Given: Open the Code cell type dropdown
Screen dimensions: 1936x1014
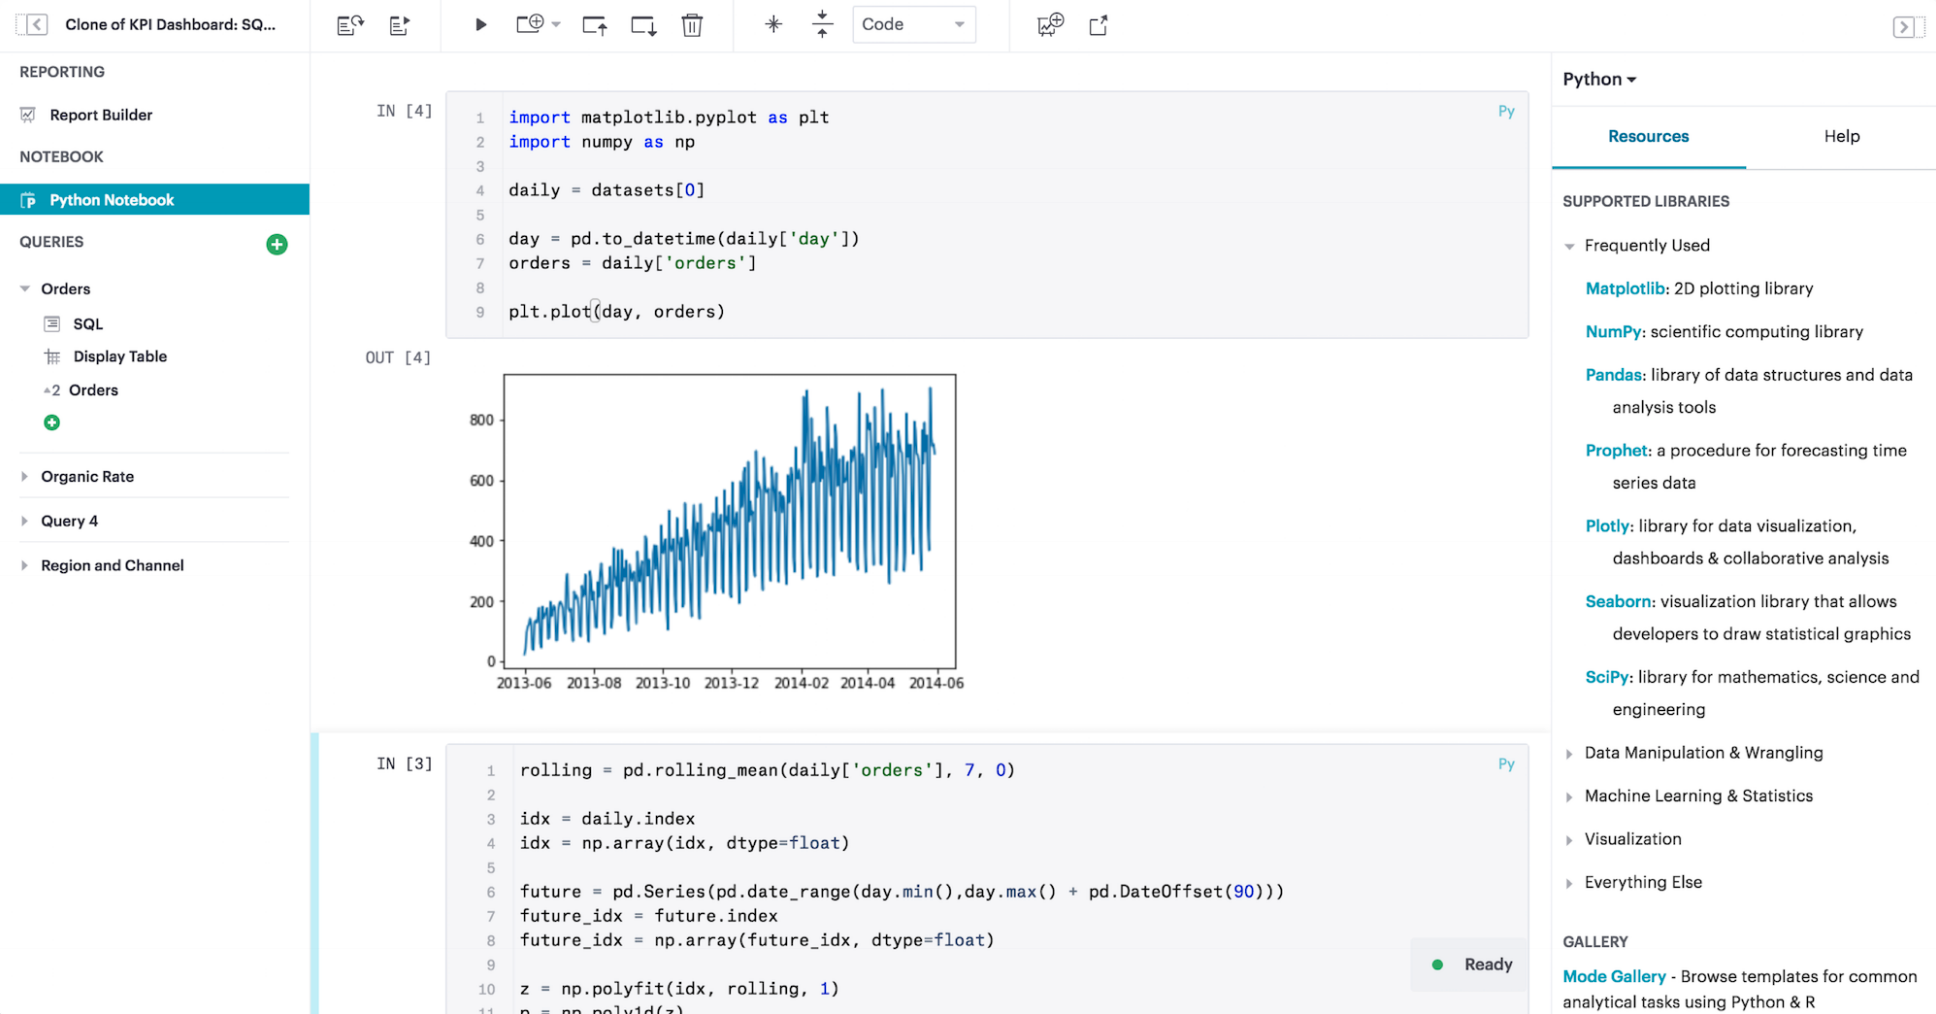Looking at the screenshot, I should [x=912, y=25].
